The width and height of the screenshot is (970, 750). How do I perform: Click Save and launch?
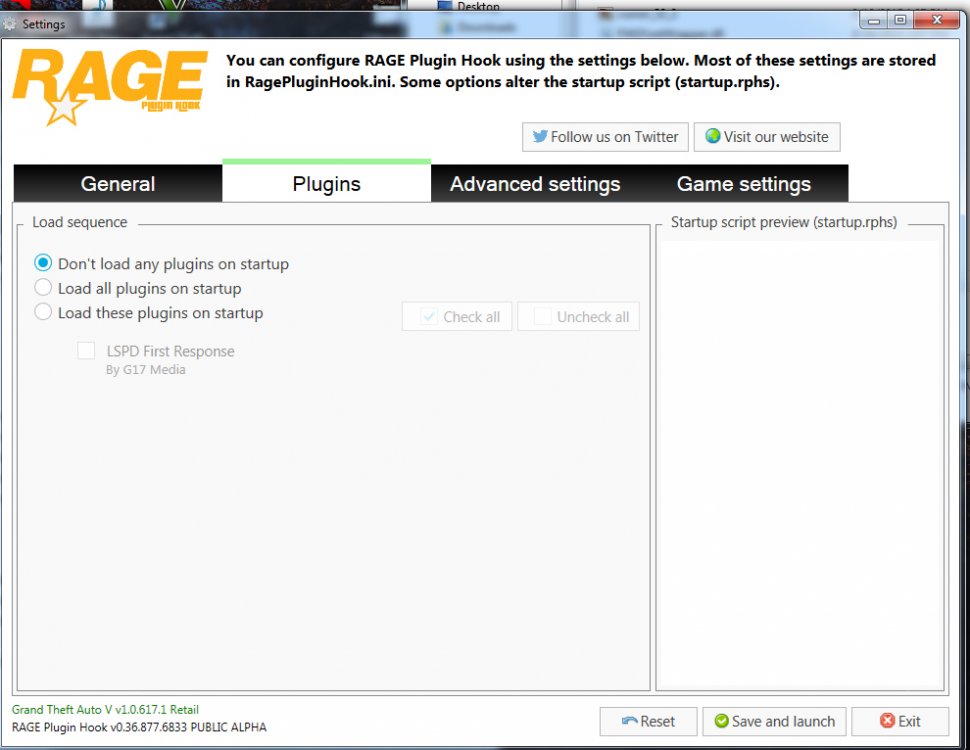pos(774,722)
